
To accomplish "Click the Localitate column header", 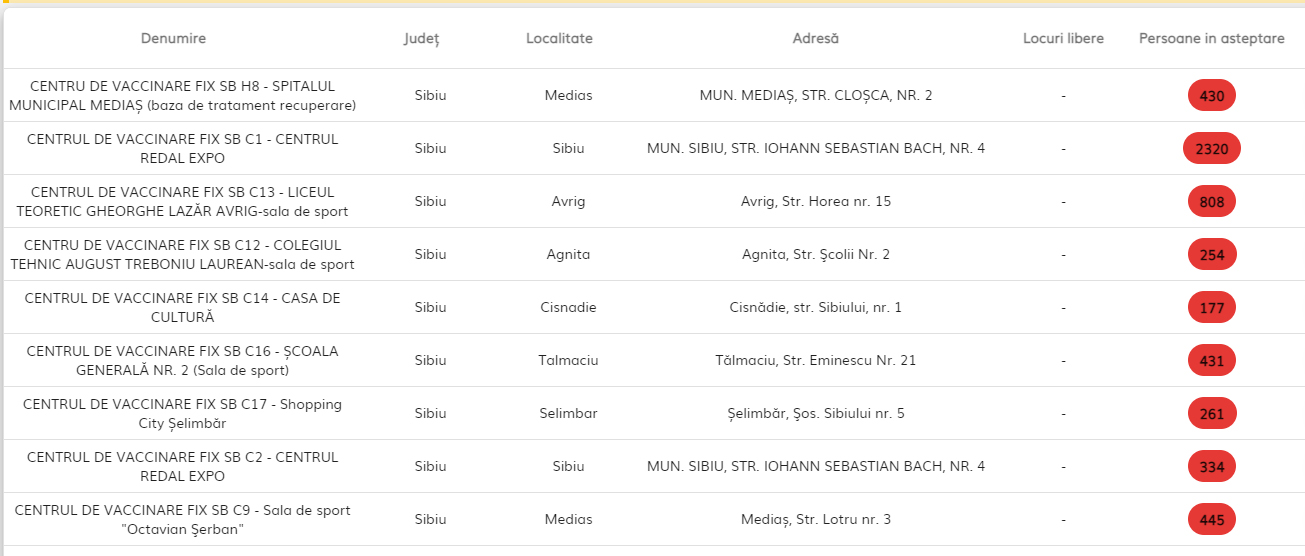I will point(559,38).
